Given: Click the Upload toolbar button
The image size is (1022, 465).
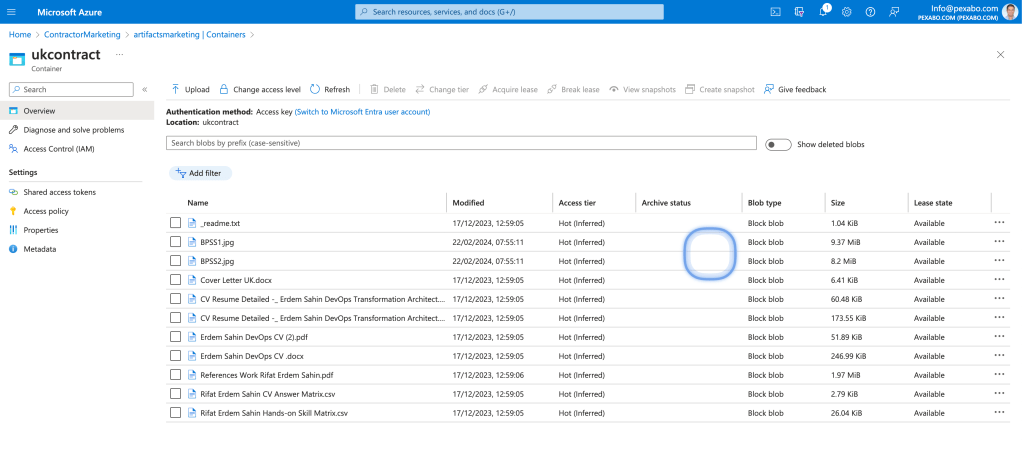Looking at the screenshot, I should [x=190, y=89].
